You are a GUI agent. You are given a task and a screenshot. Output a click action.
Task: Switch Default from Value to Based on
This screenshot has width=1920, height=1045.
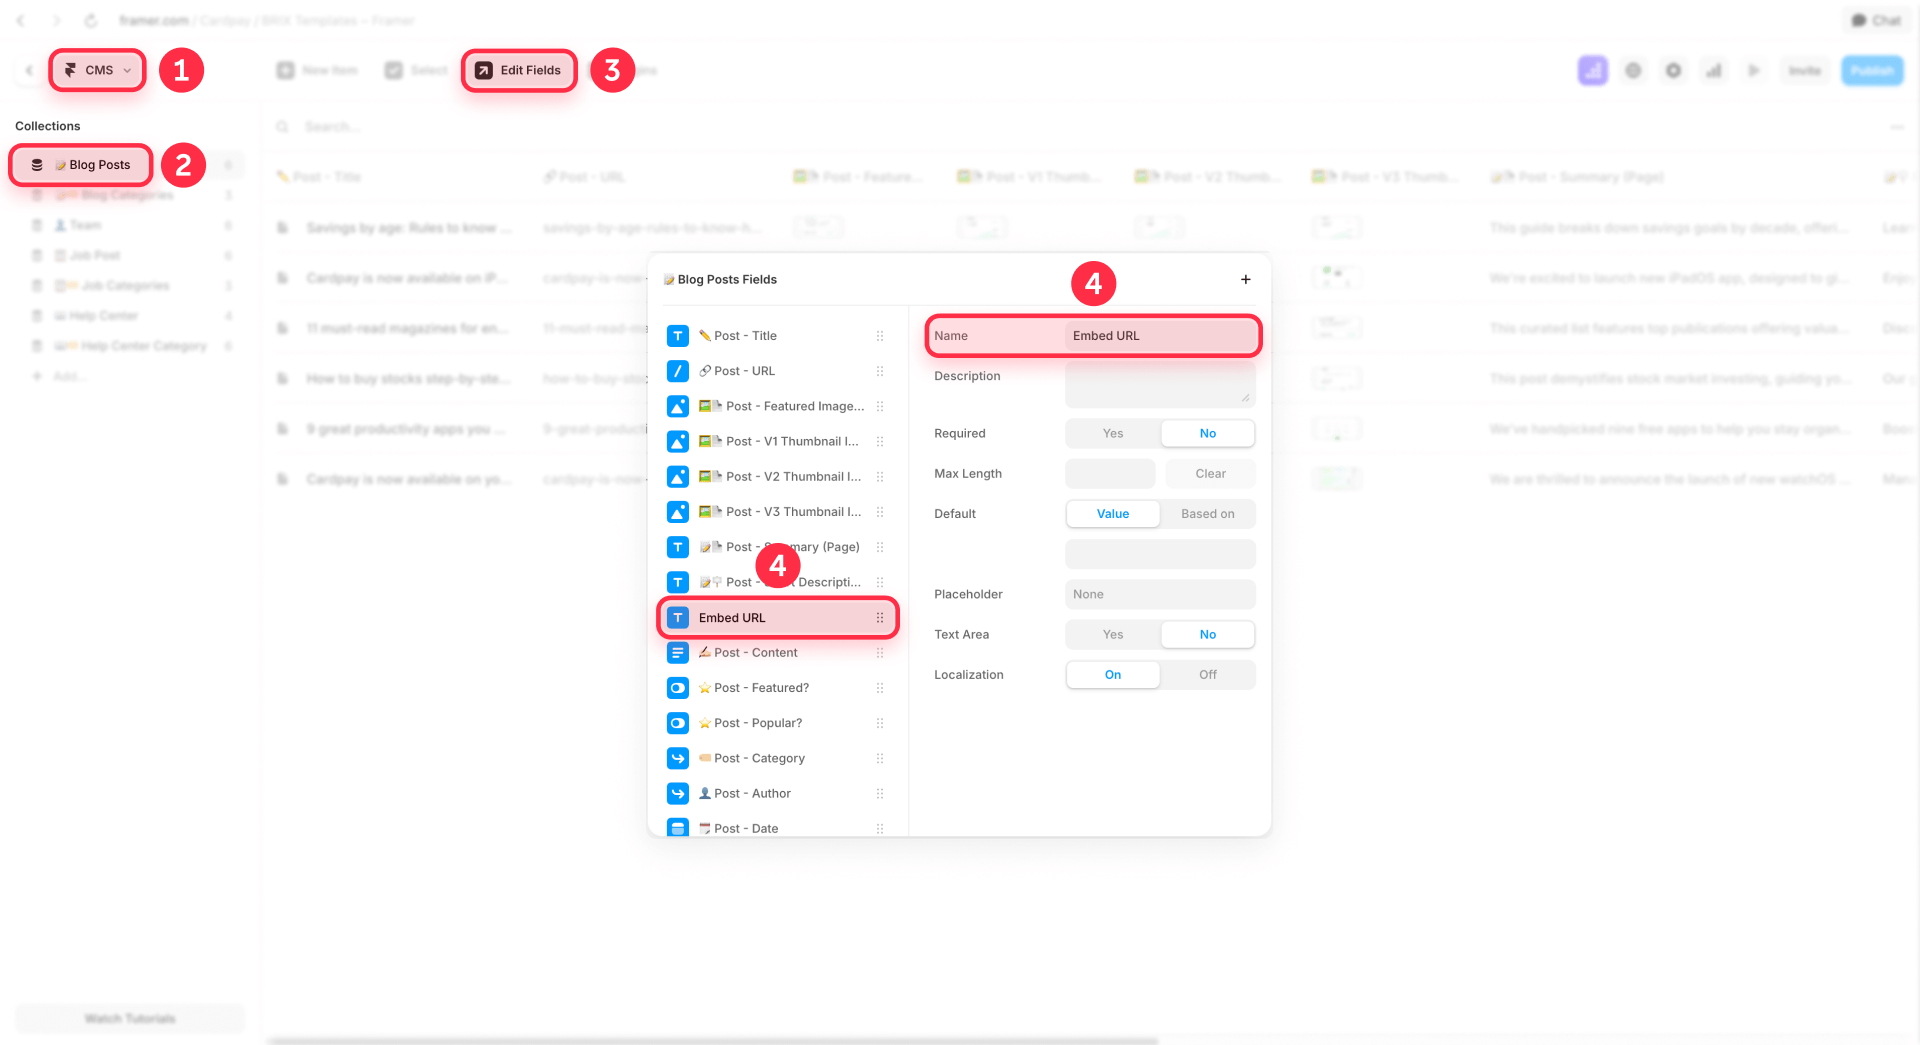point(1208,513)
